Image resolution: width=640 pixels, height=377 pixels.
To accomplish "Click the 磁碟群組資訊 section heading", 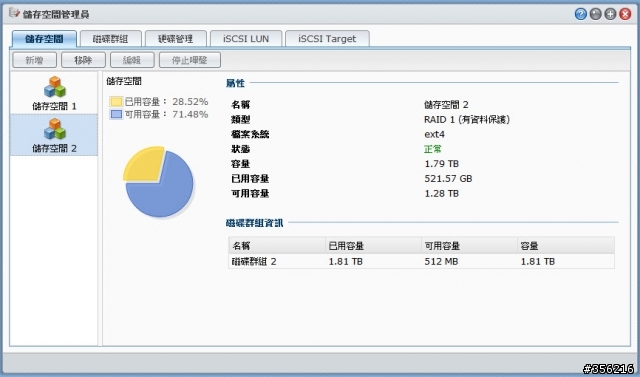I will coord(254,223).
